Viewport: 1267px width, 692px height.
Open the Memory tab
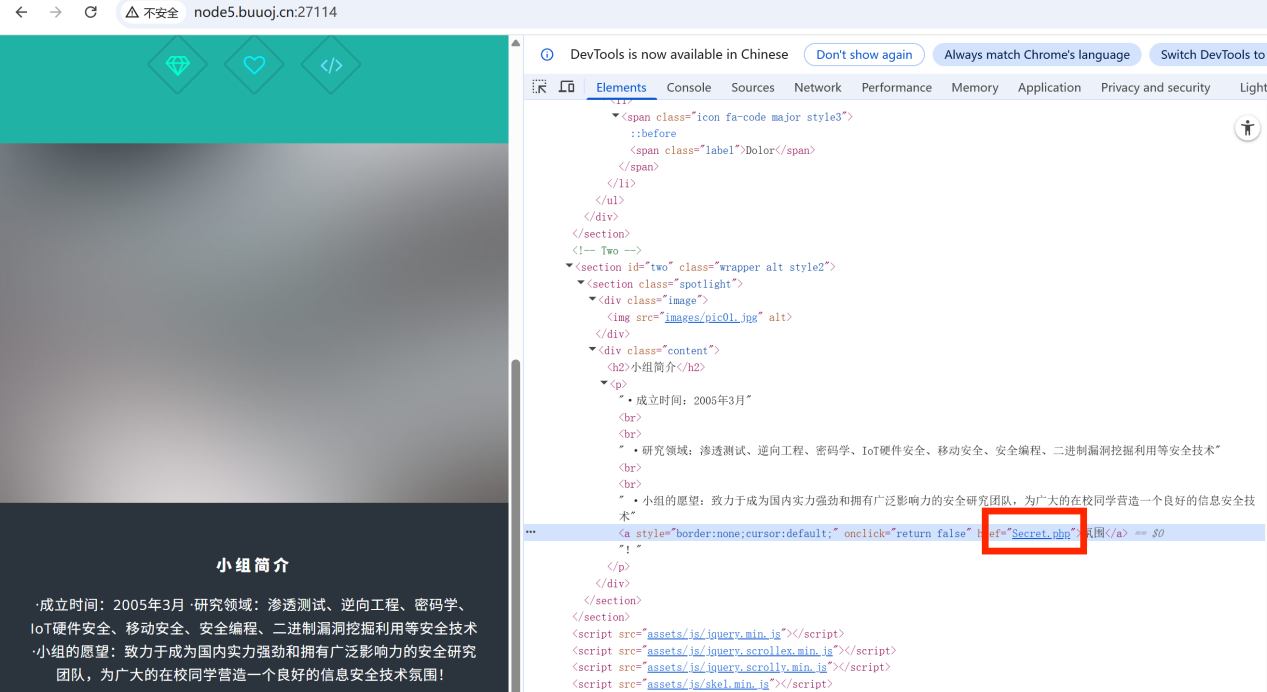click(975, 87)
